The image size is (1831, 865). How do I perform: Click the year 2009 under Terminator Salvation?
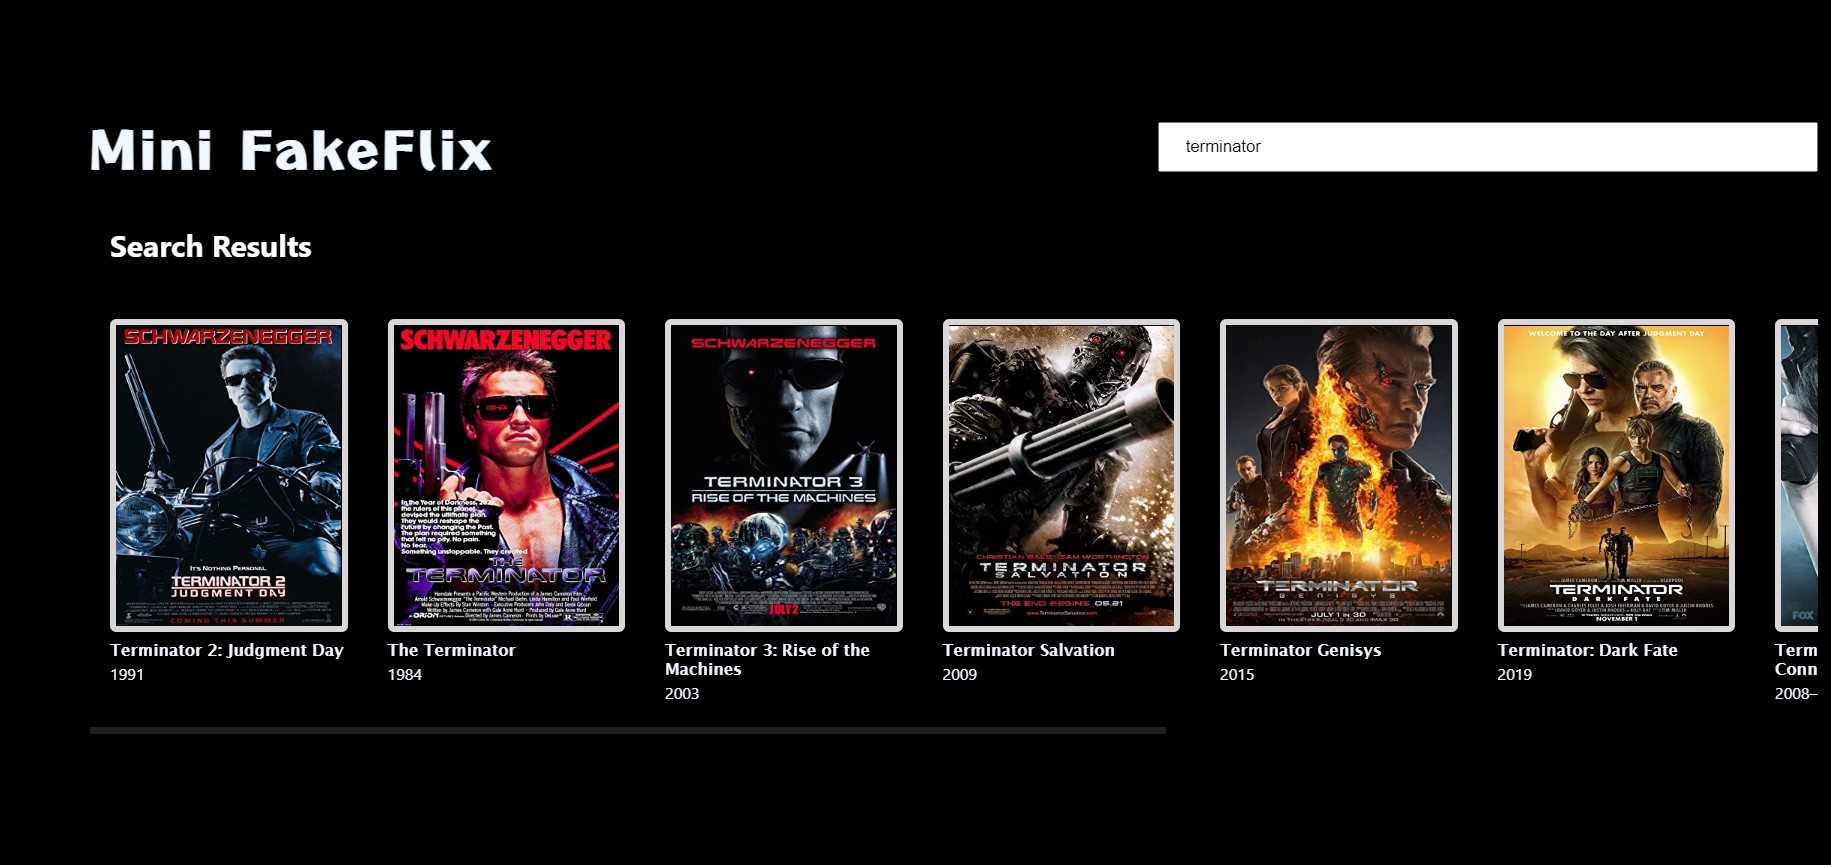[960, 675]
